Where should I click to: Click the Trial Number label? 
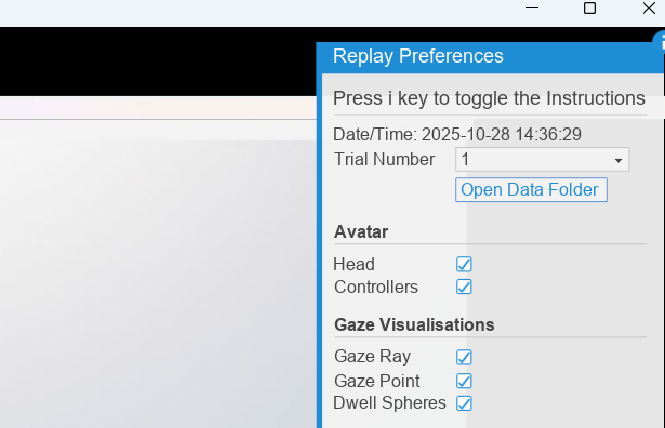point(384,159)
